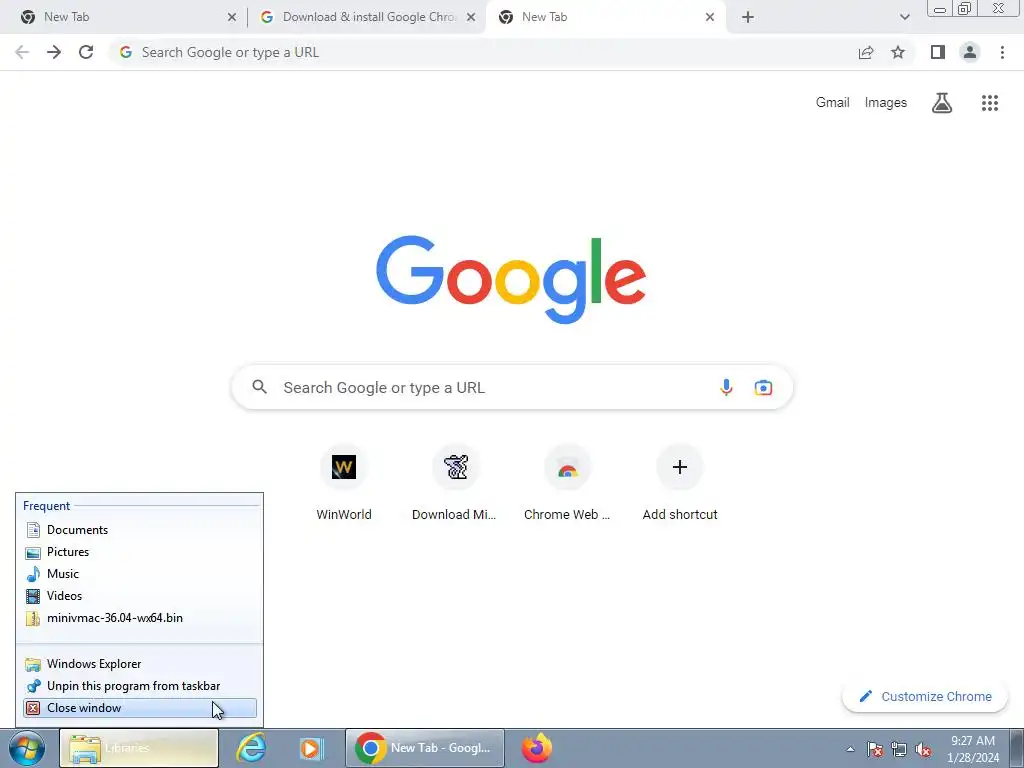1024x768 pixels.
Task: Reload the current page
Action: click(x=86, y=52)
